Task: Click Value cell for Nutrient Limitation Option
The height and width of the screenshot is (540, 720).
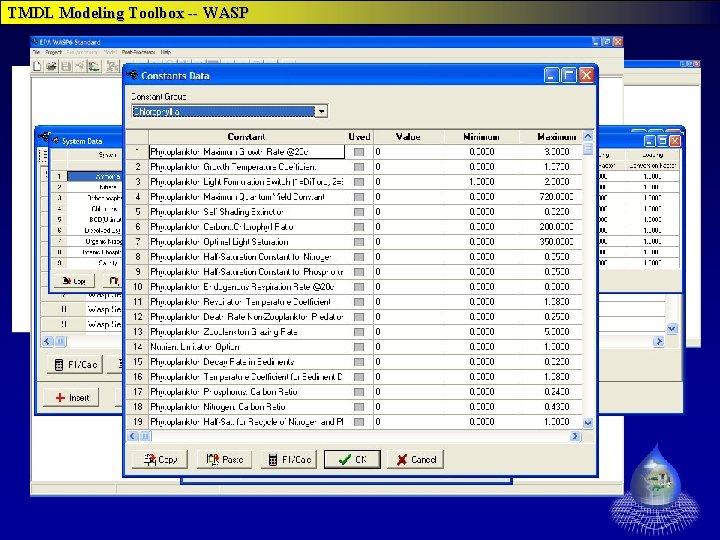Action: tap(409, 347)
